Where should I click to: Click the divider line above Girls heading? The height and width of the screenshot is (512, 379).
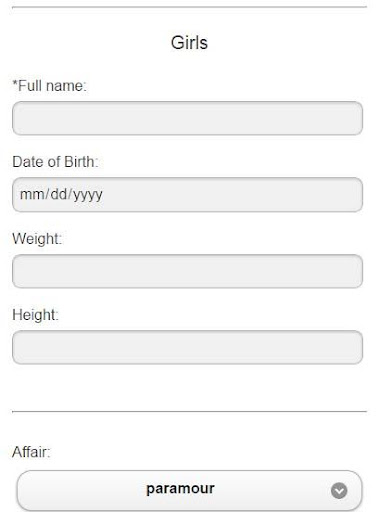(x=189, y=7)
